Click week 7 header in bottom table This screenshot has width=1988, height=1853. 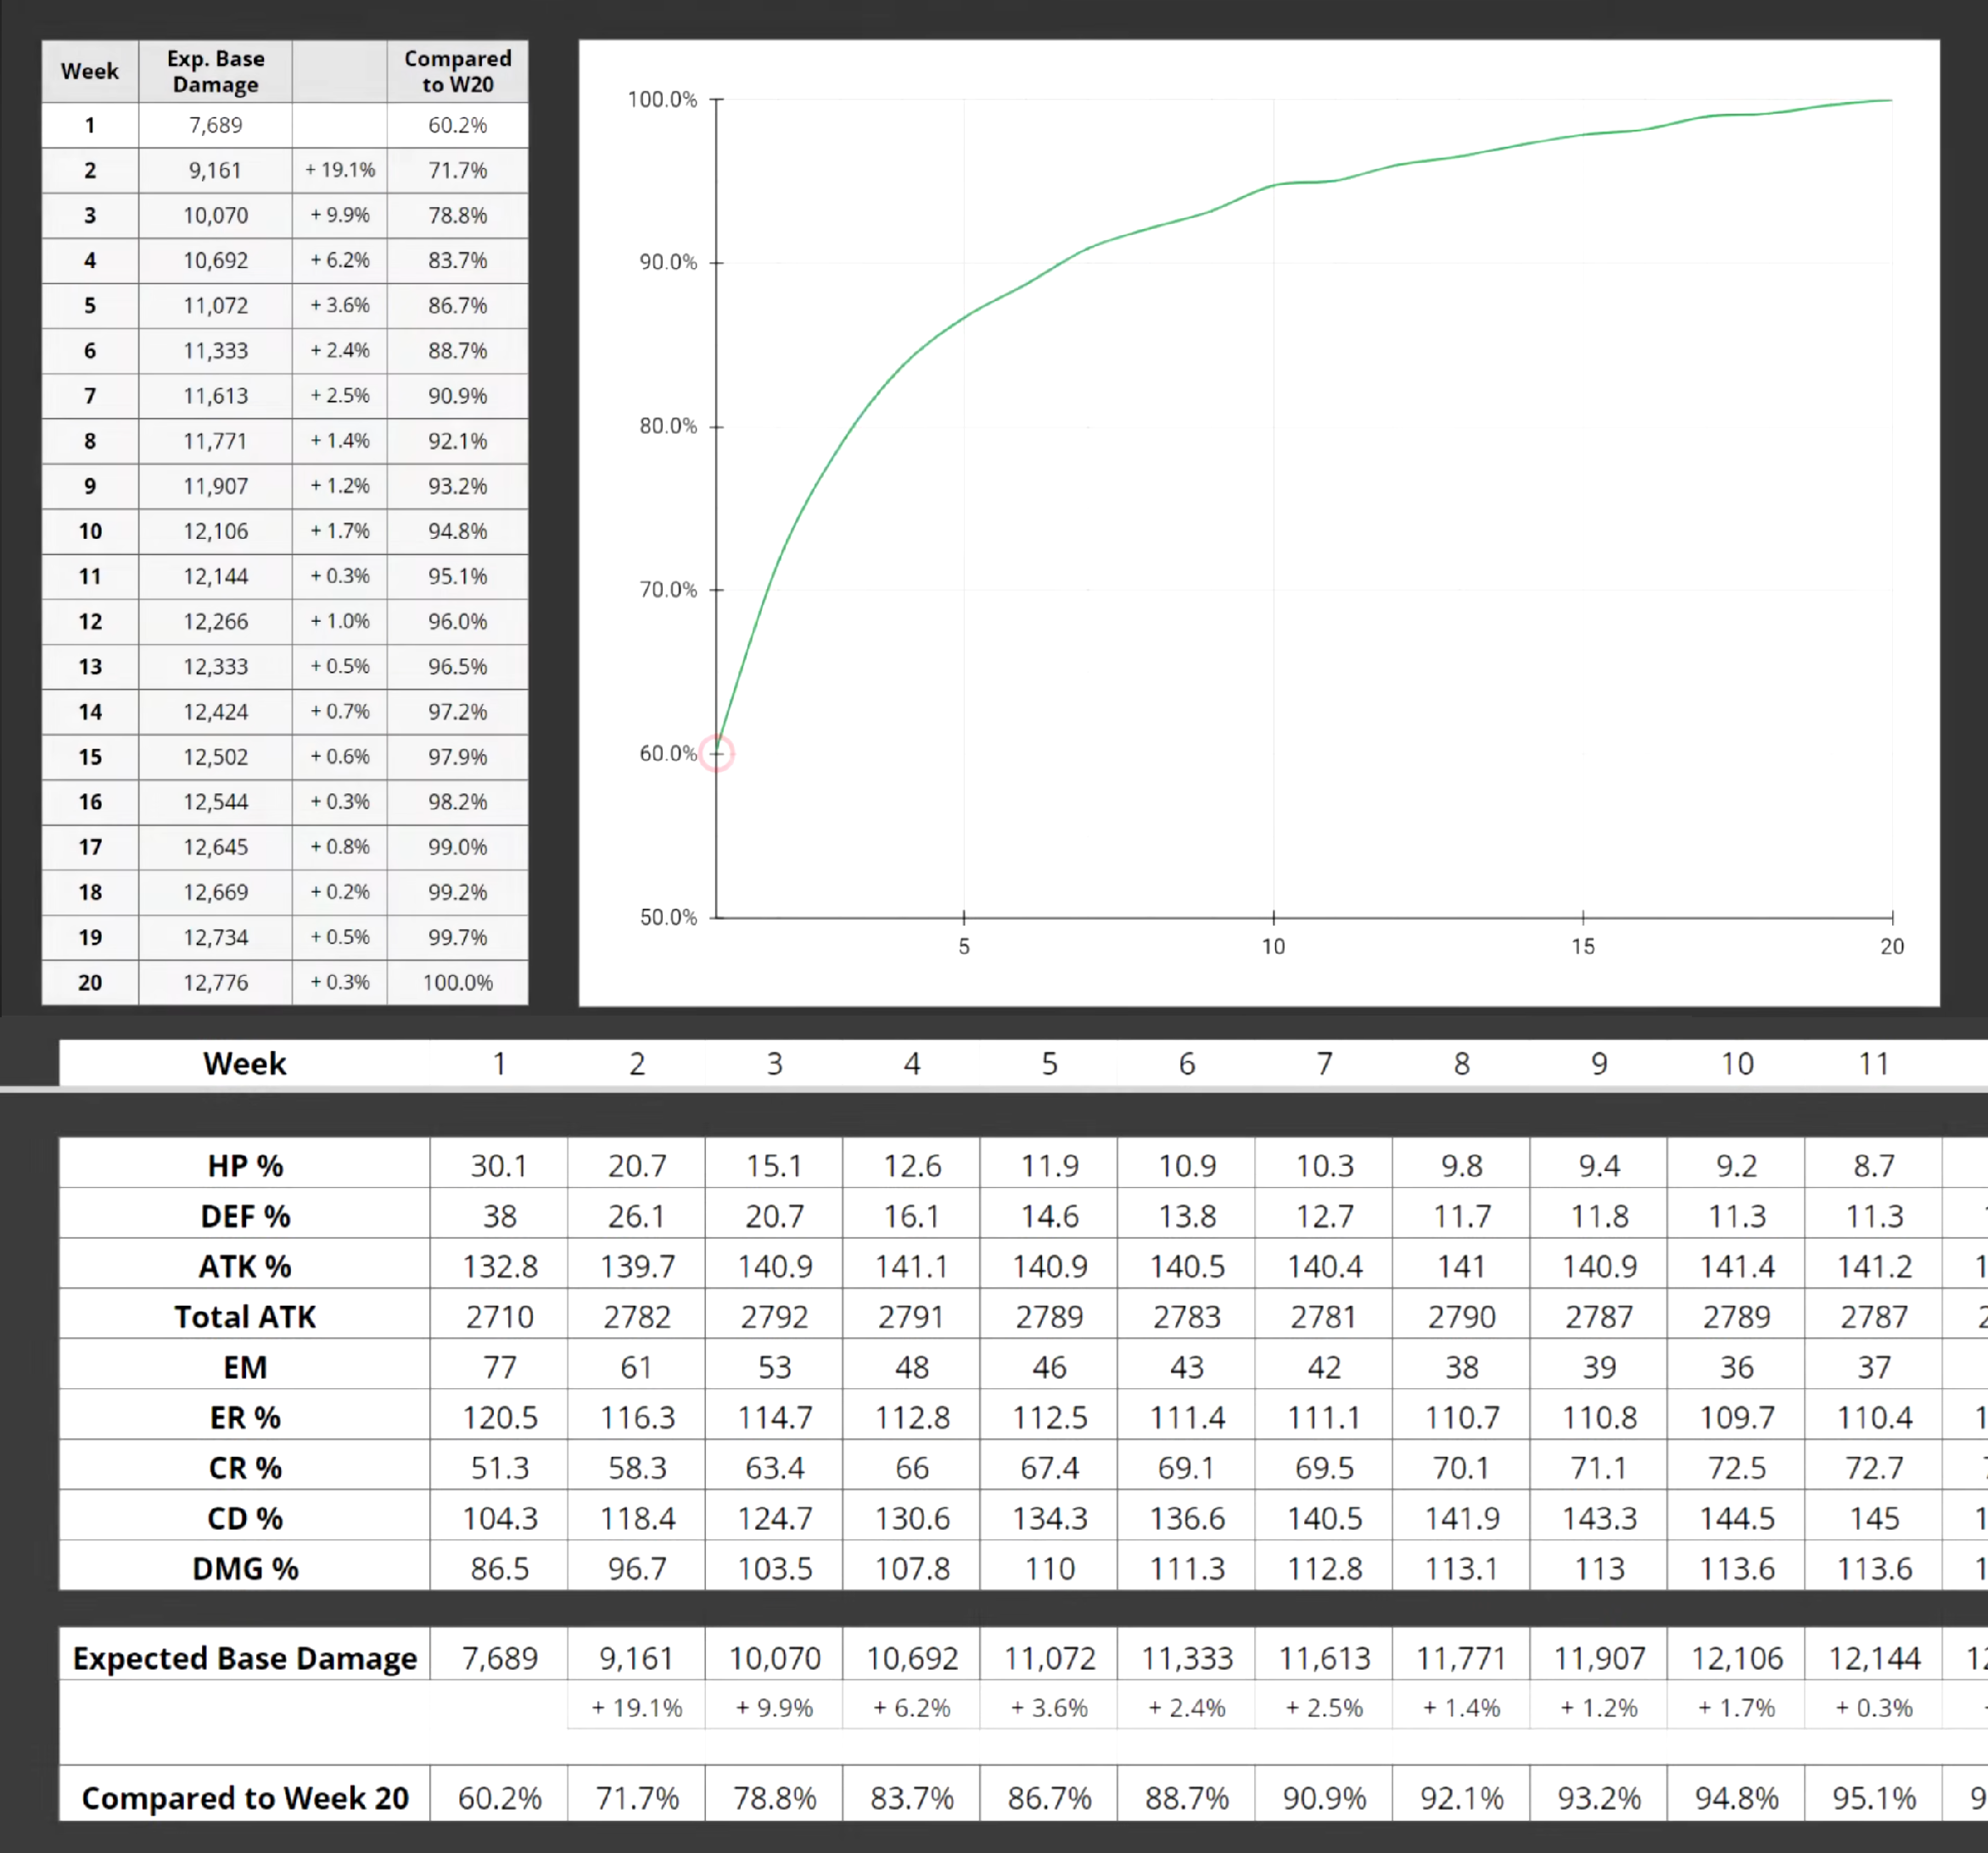[1324, 1063]
